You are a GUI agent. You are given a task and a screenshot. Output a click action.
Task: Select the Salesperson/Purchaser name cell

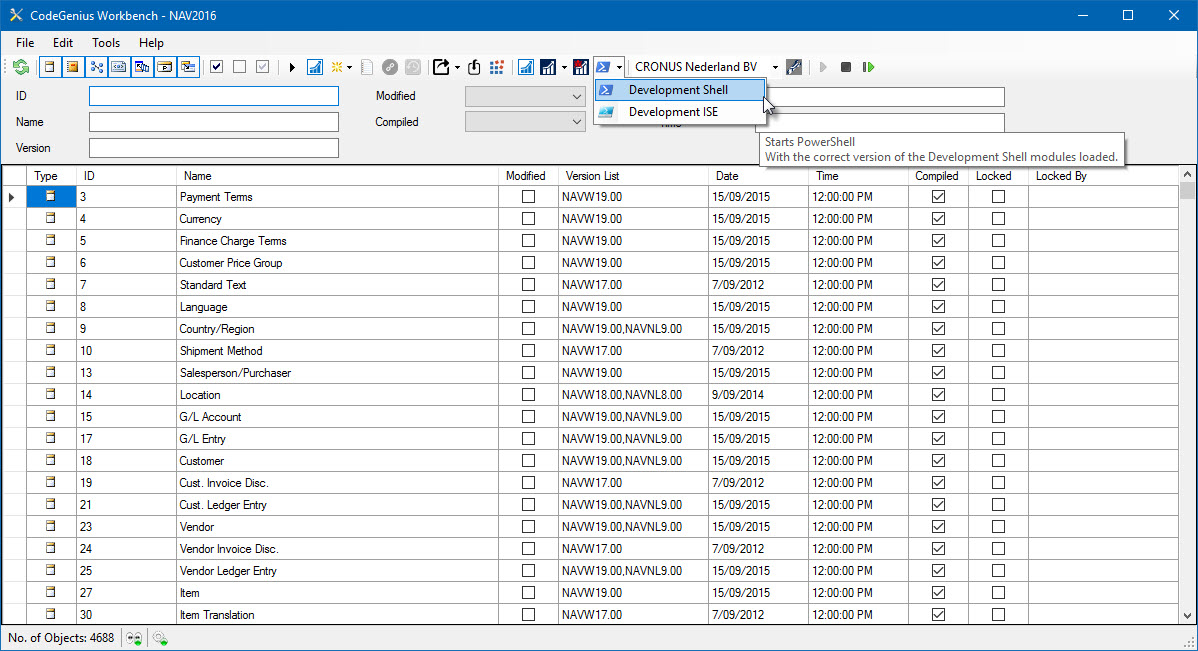337,373
